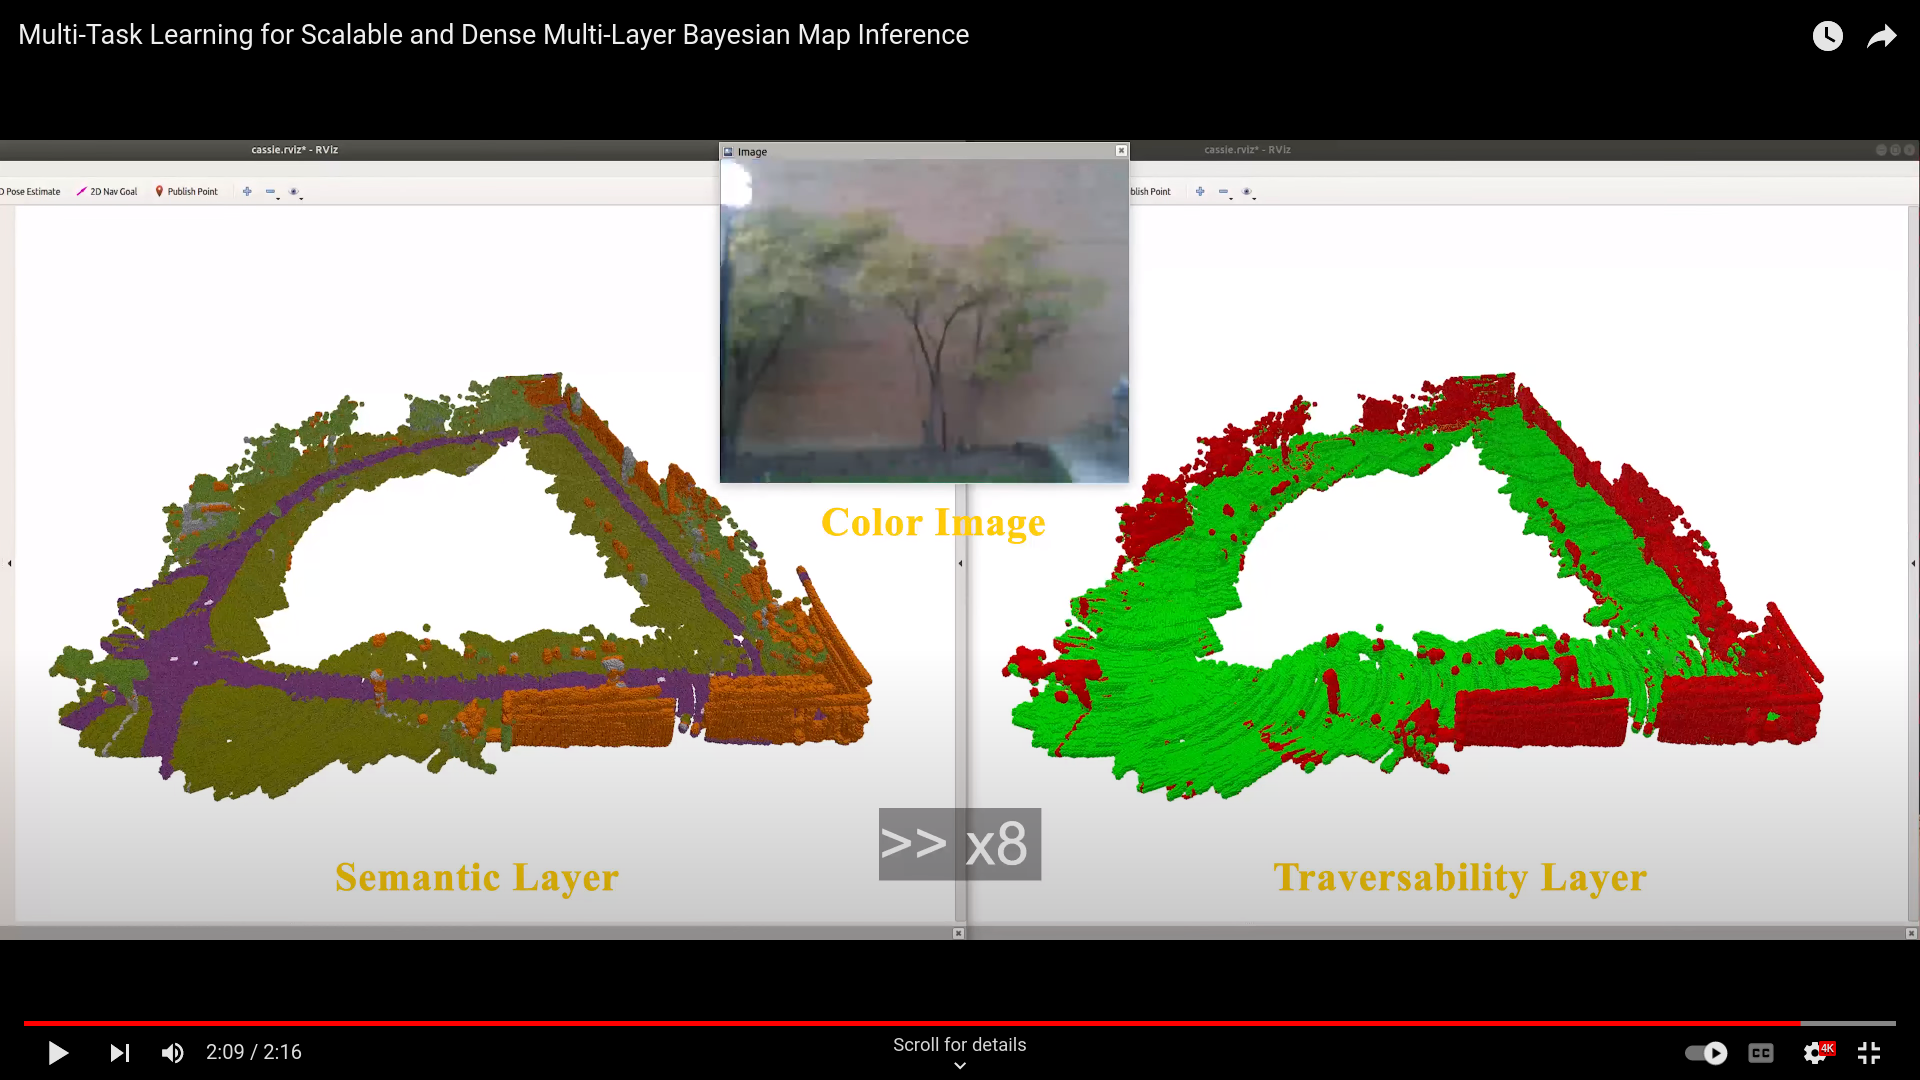1920x1080 pixels.
Task: Open the eye view dropdown in left RViz toolbar
Action: pyautogui.click(x=295, y=192)
